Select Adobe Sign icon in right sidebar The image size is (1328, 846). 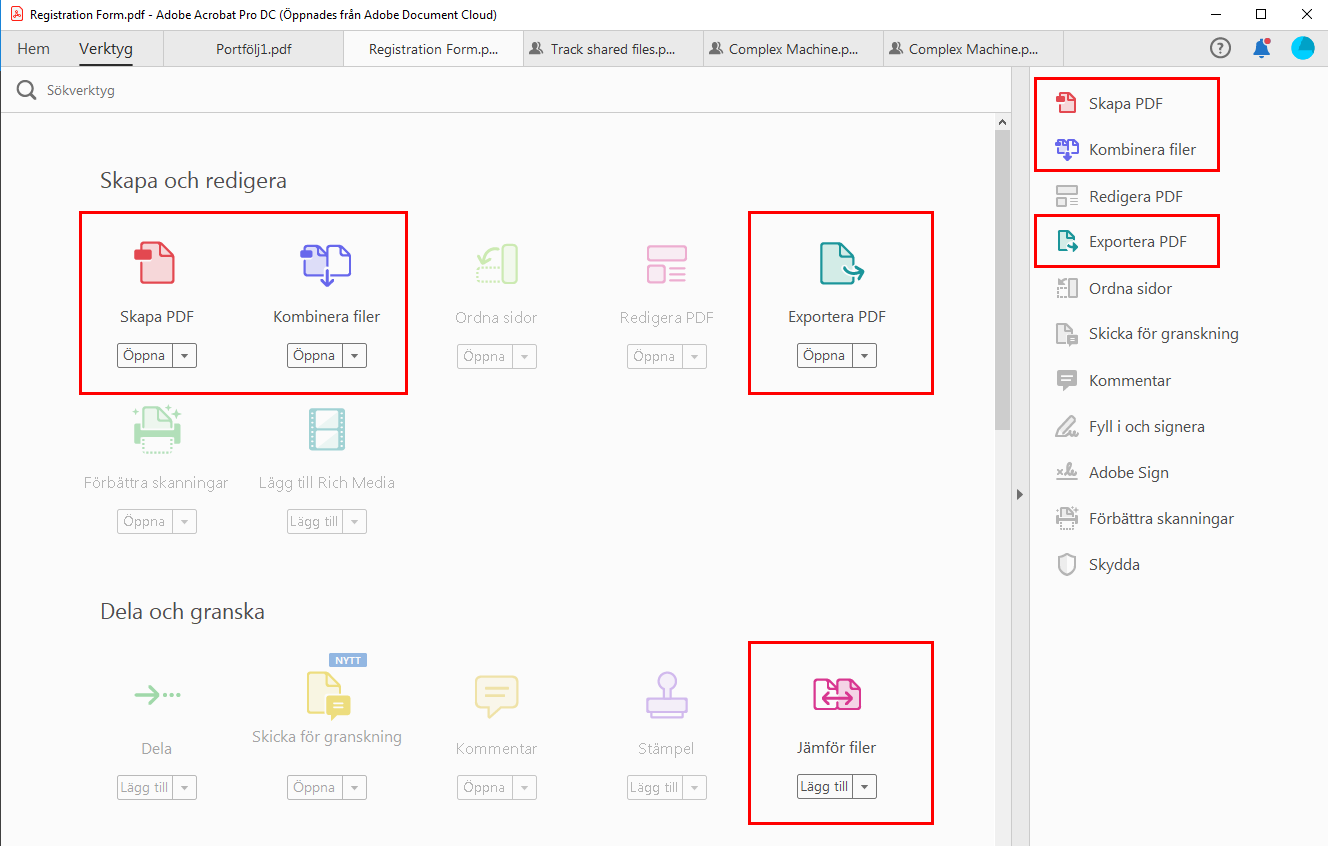[1067, 472]
